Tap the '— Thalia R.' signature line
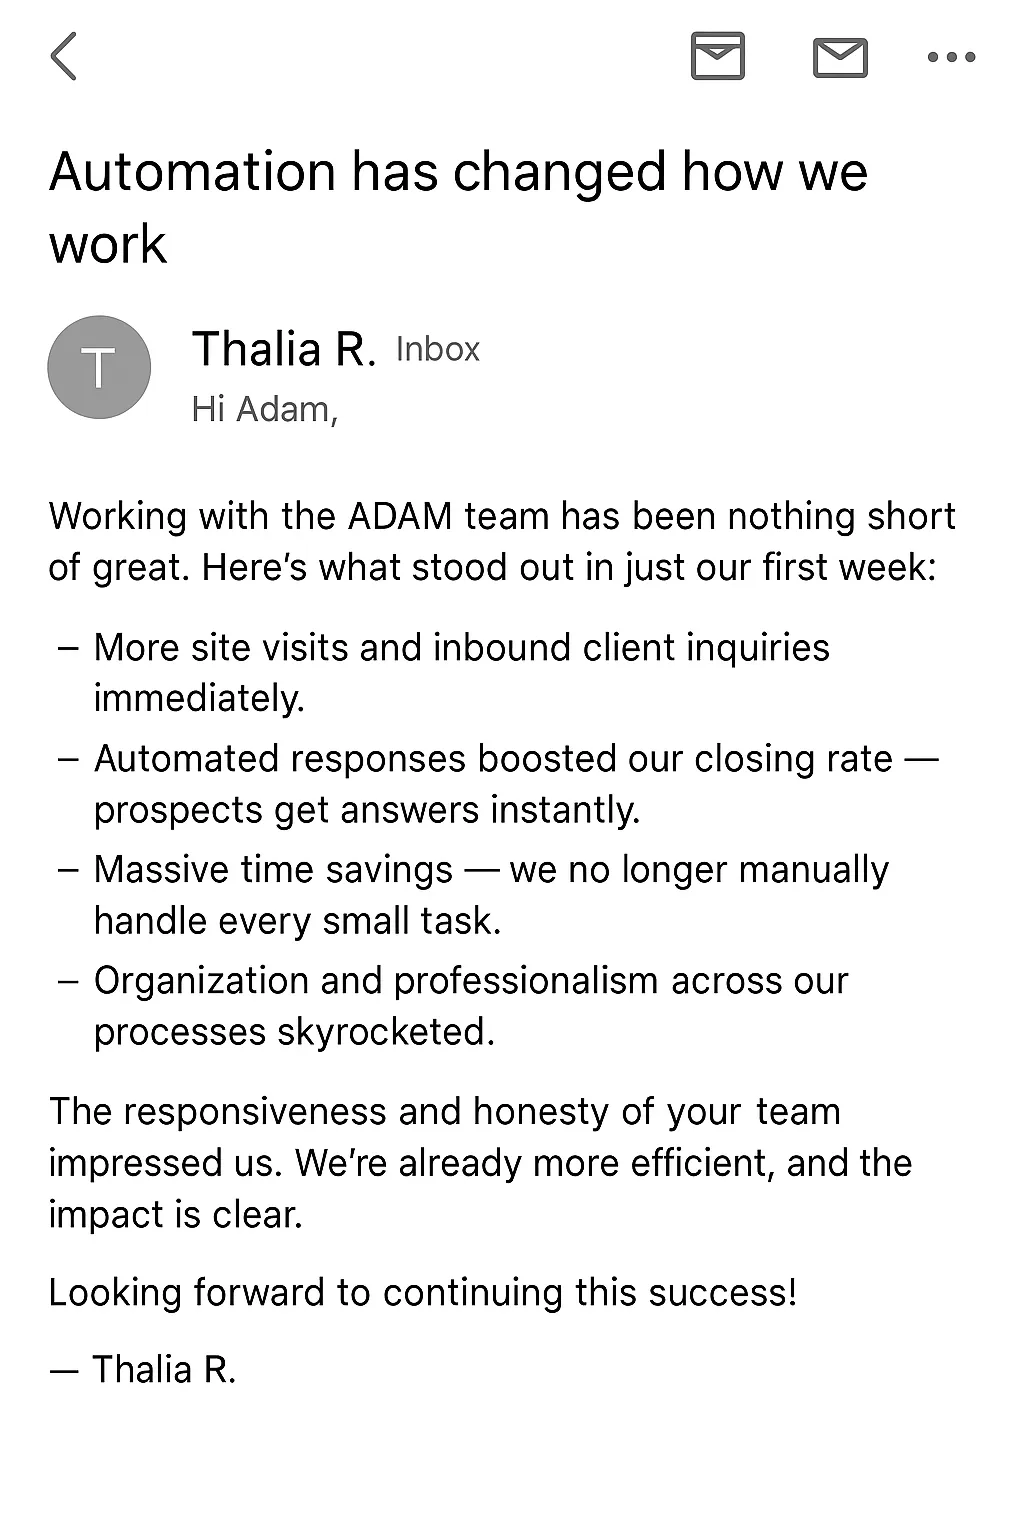Viewport: 1024px width, 1536px height. point(142,1370)
